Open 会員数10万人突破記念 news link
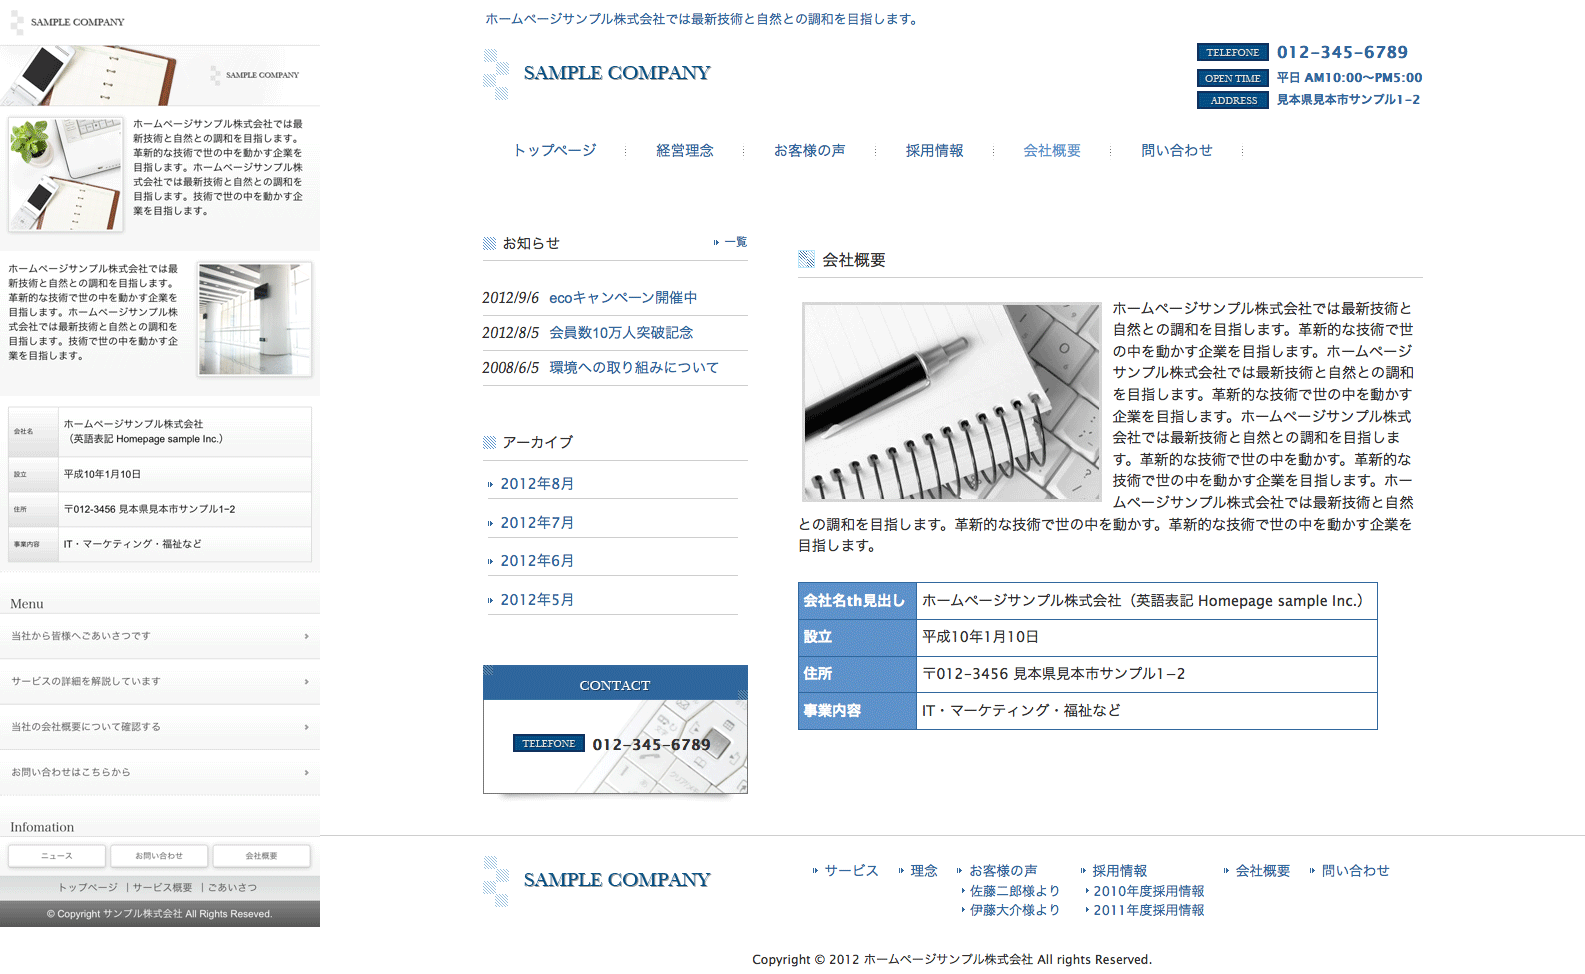Screen dimensions: 1585x974 point(621,333)
